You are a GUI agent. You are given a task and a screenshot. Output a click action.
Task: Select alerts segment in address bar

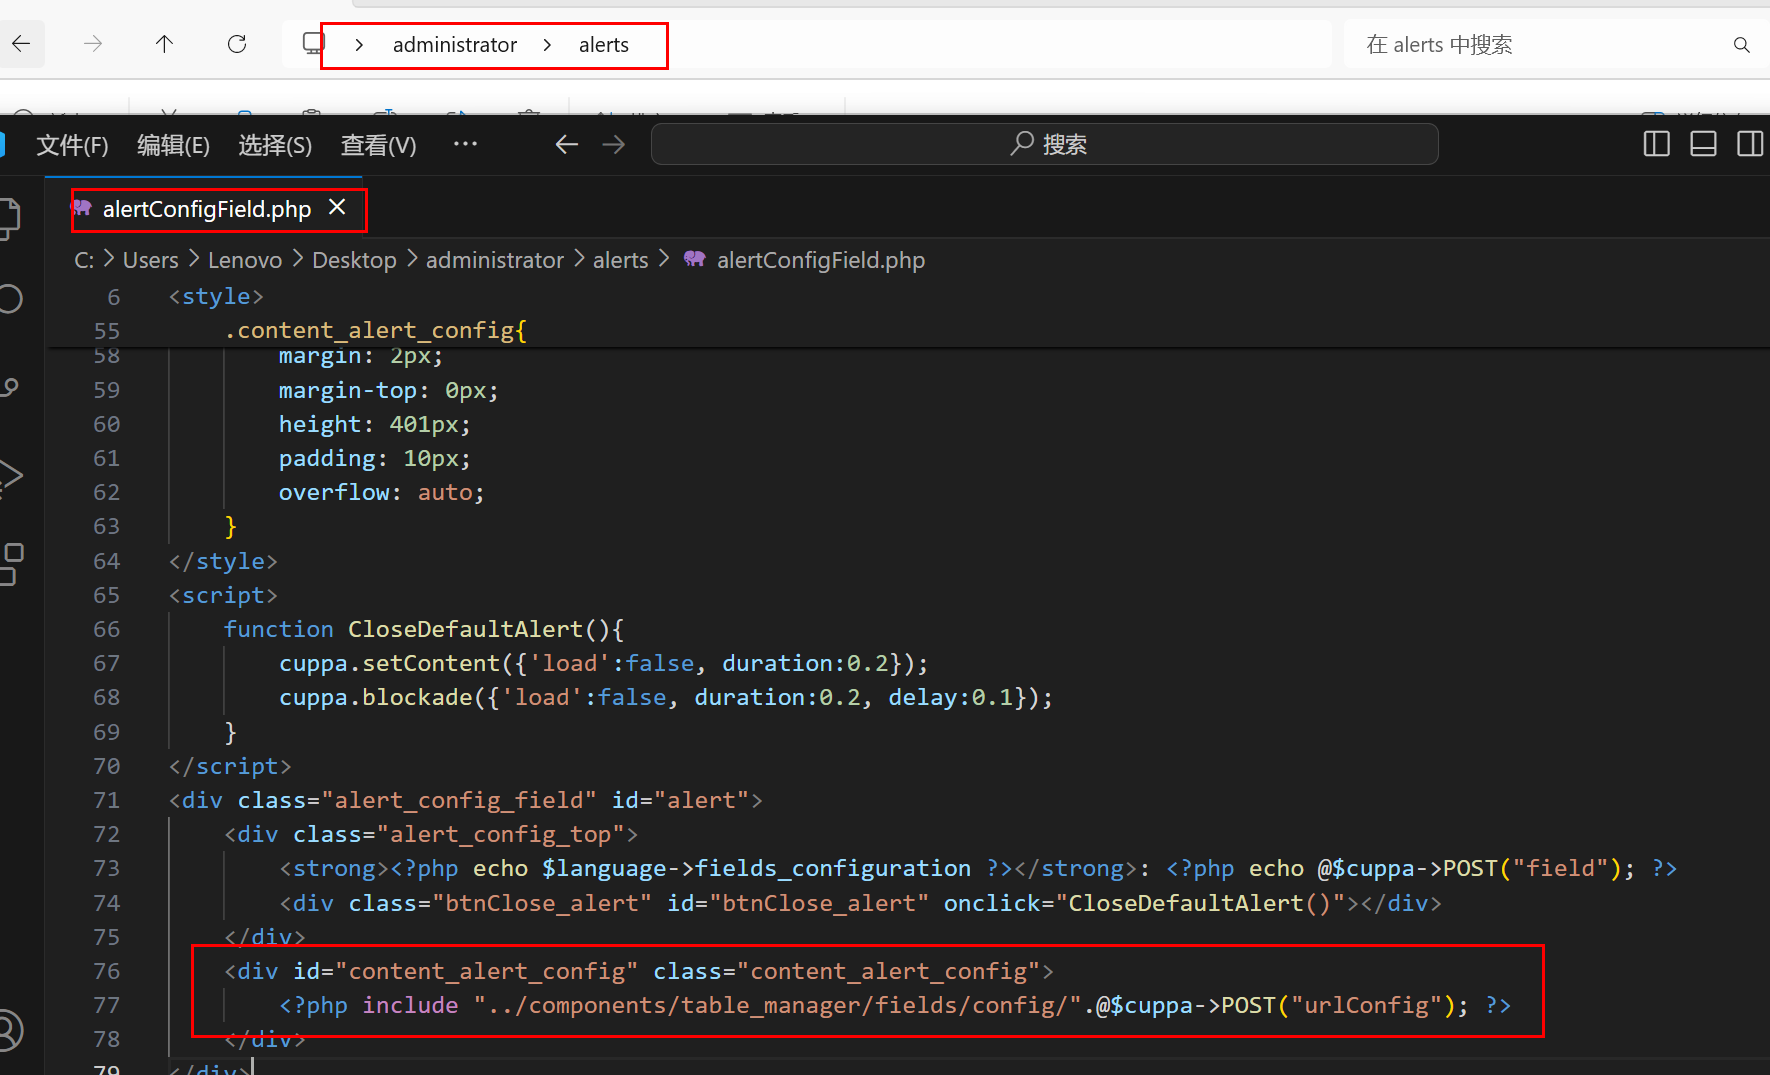(x=604, y=45)
